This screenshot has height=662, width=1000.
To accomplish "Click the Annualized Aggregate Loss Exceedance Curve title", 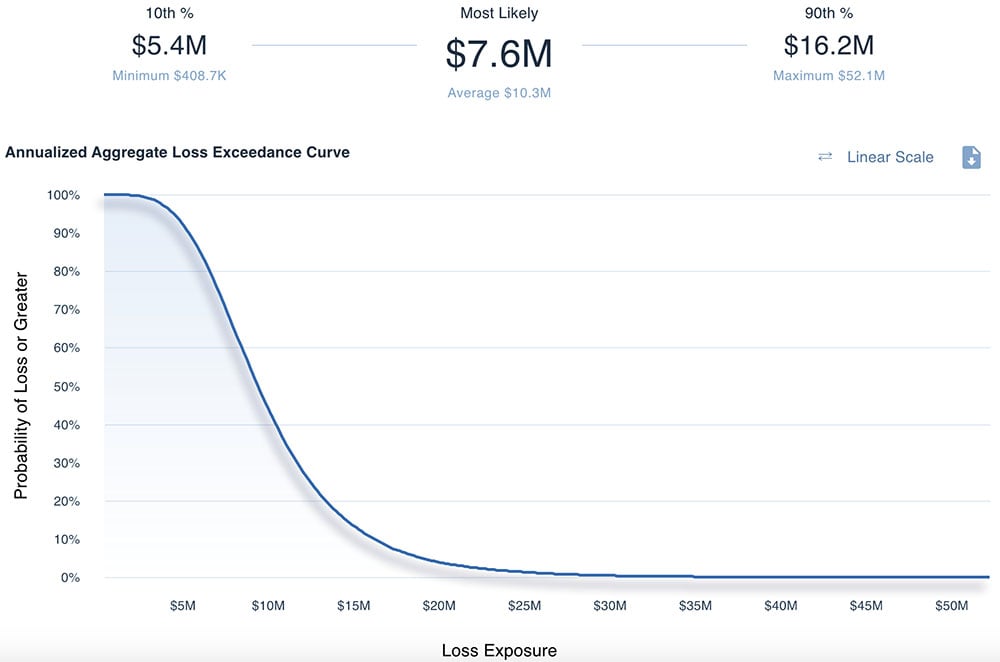I will coord(177,152).
